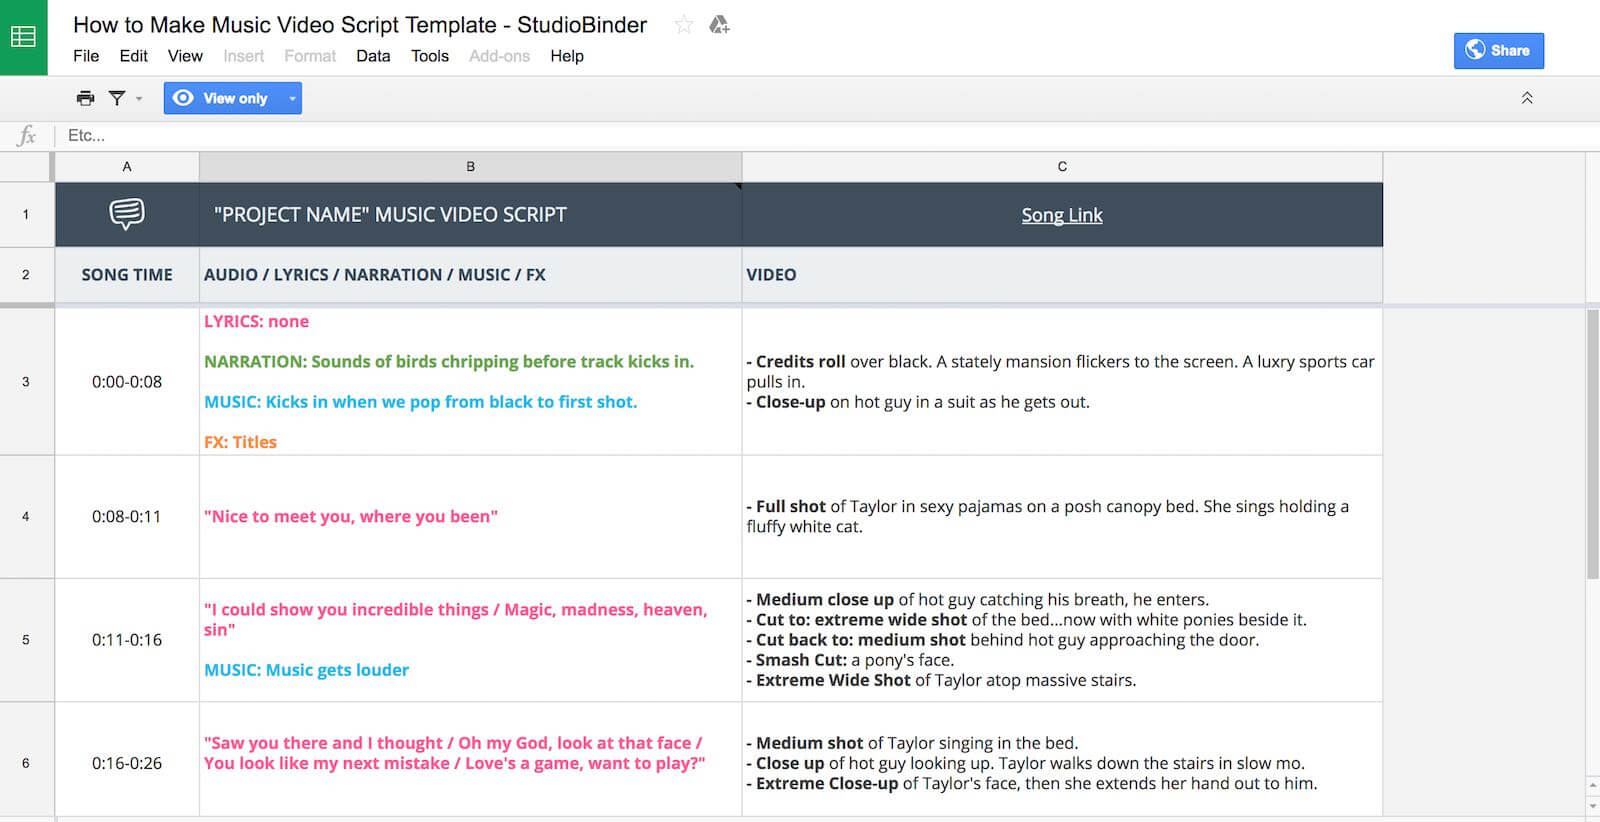
Task: Select the "PROJECT NAME" MUSIC VIDEO SCRIPT cell
Action: [x=471, y=214]
